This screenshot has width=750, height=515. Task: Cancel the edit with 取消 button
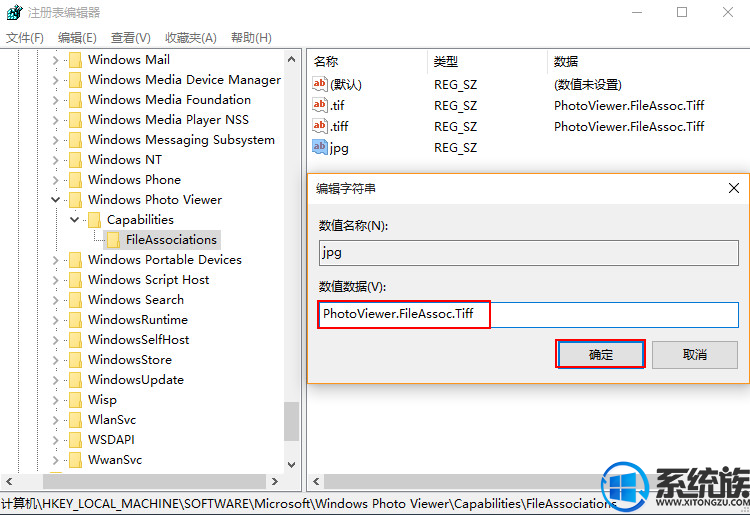point(695,354)
